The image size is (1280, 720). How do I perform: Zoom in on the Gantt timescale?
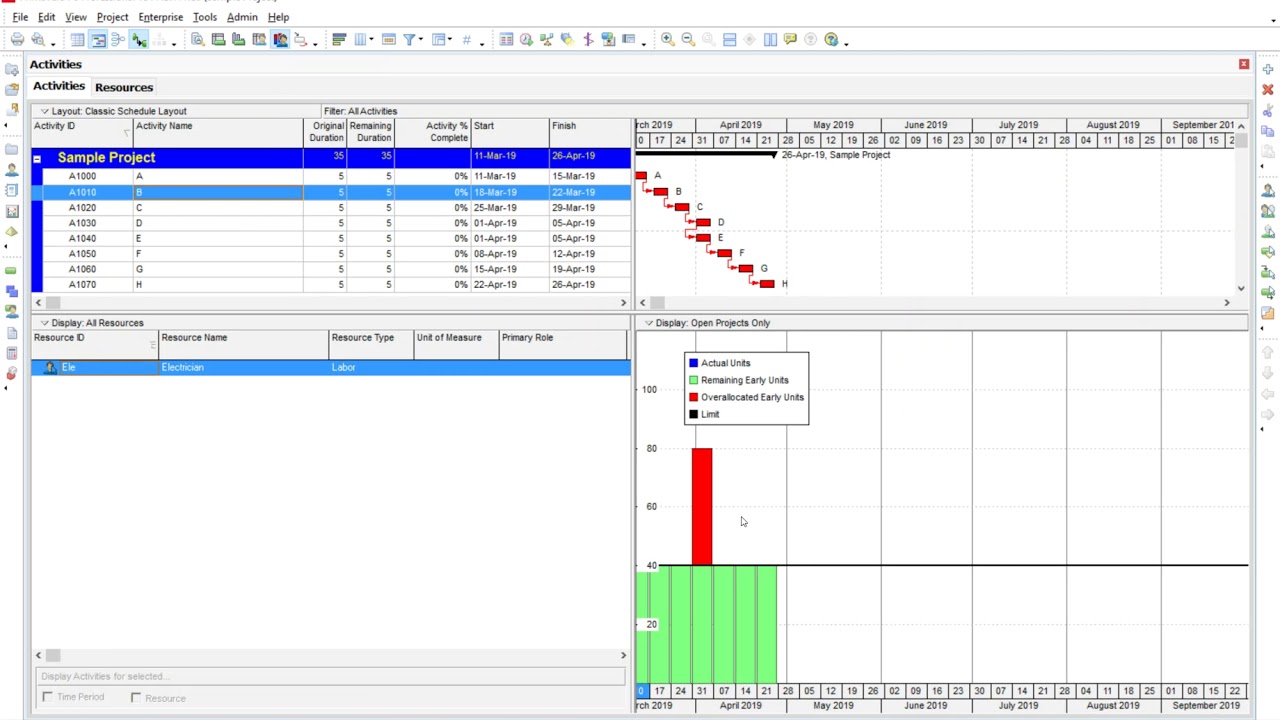(x=667, y=40)
